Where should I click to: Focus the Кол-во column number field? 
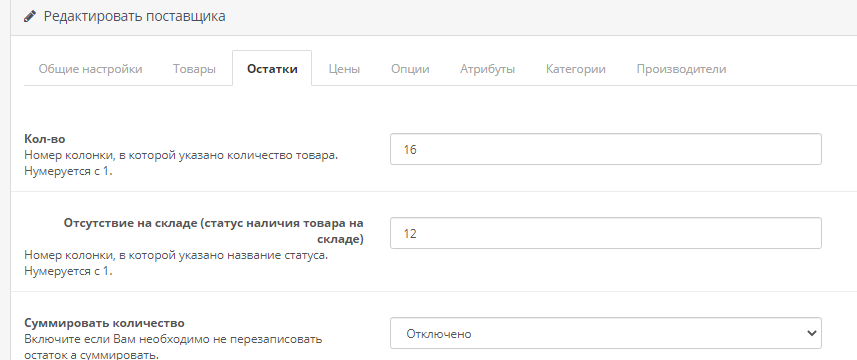point(606,149)
